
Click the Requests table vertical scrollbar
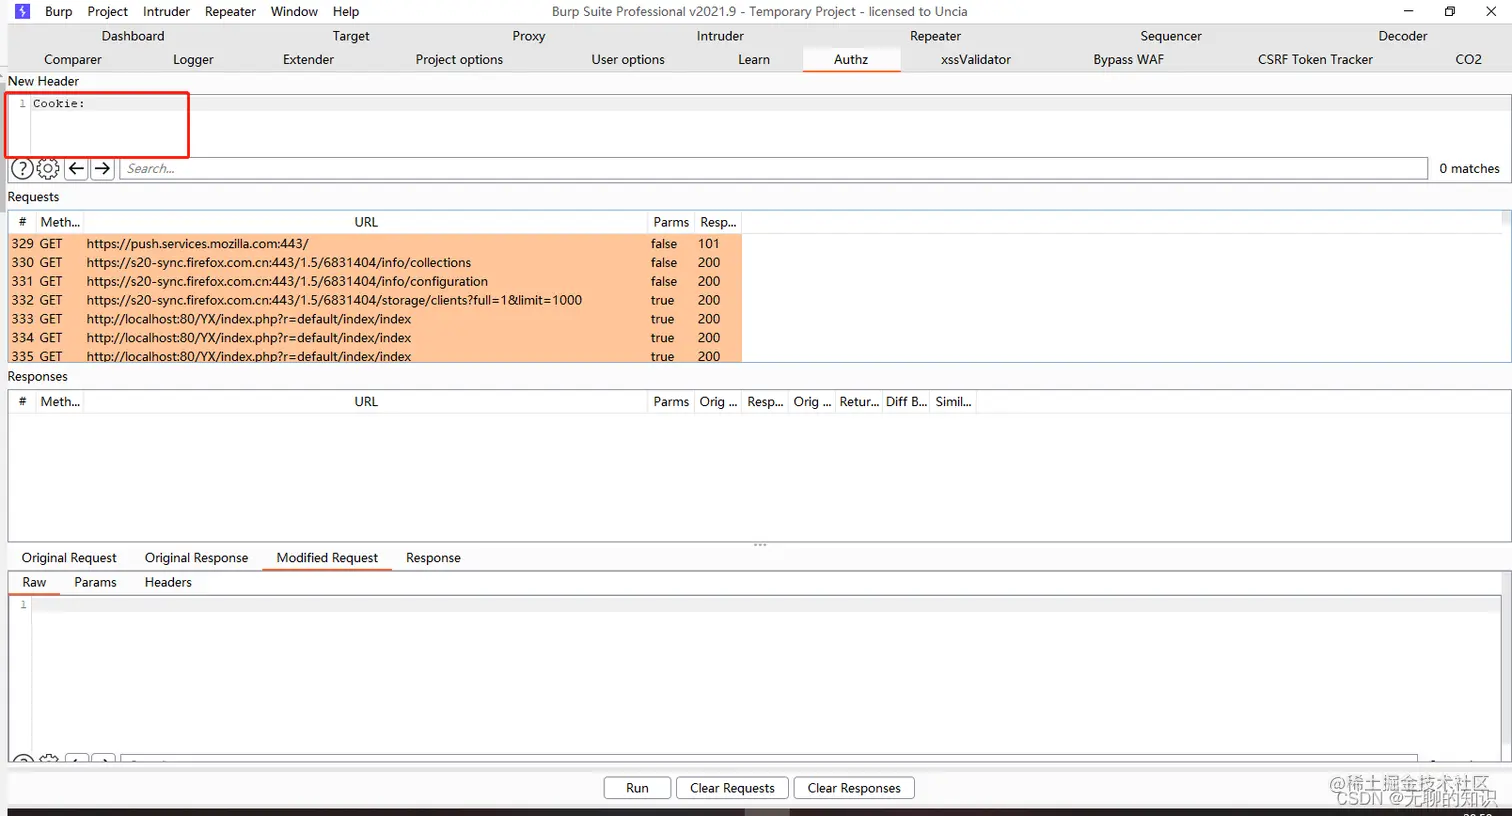[x=1506, y=286]
